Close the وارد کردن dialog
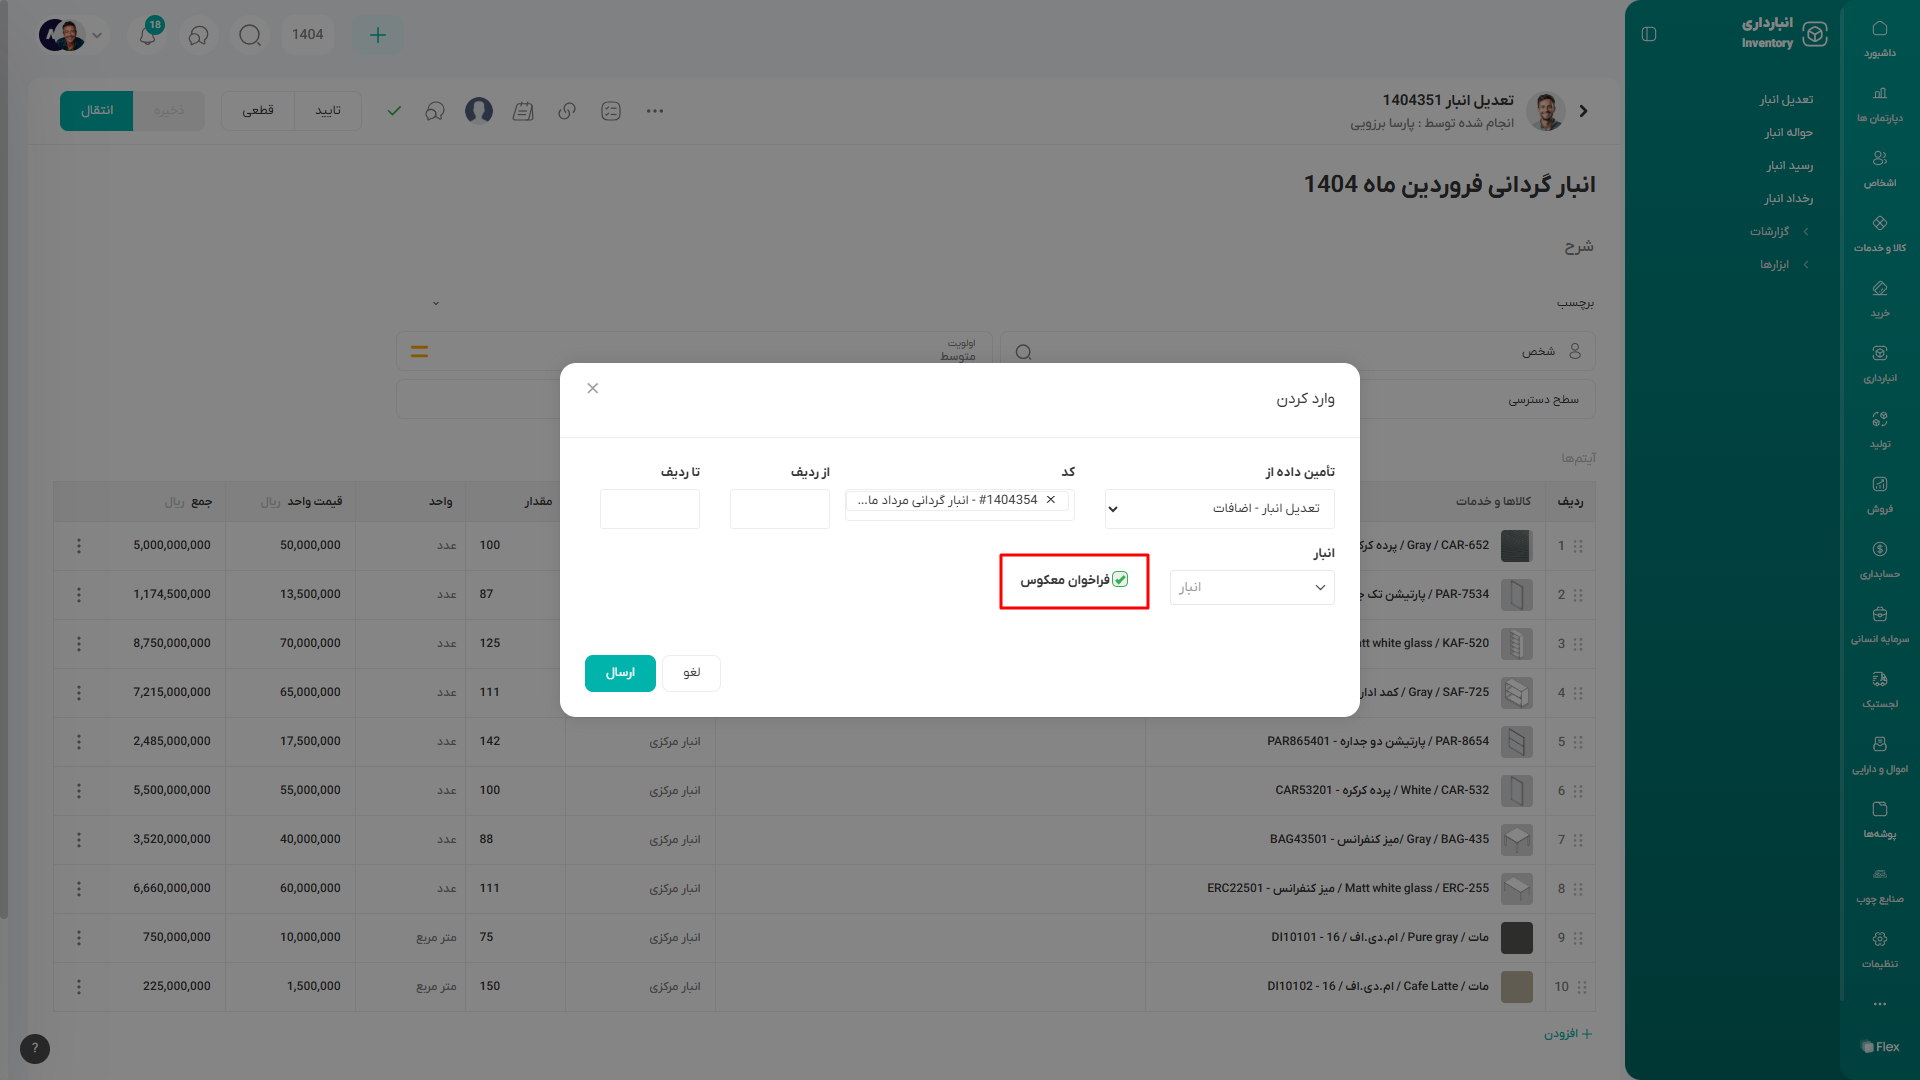 coord(593,388)
